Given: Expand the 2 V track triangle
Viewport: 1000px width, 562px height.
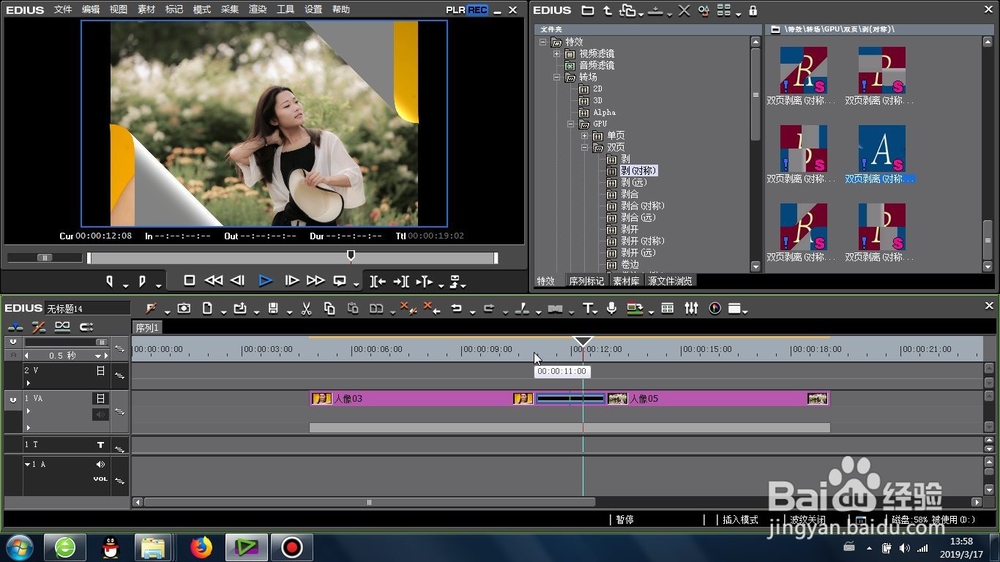Looking at the screenshot, I should coord(28,383).
